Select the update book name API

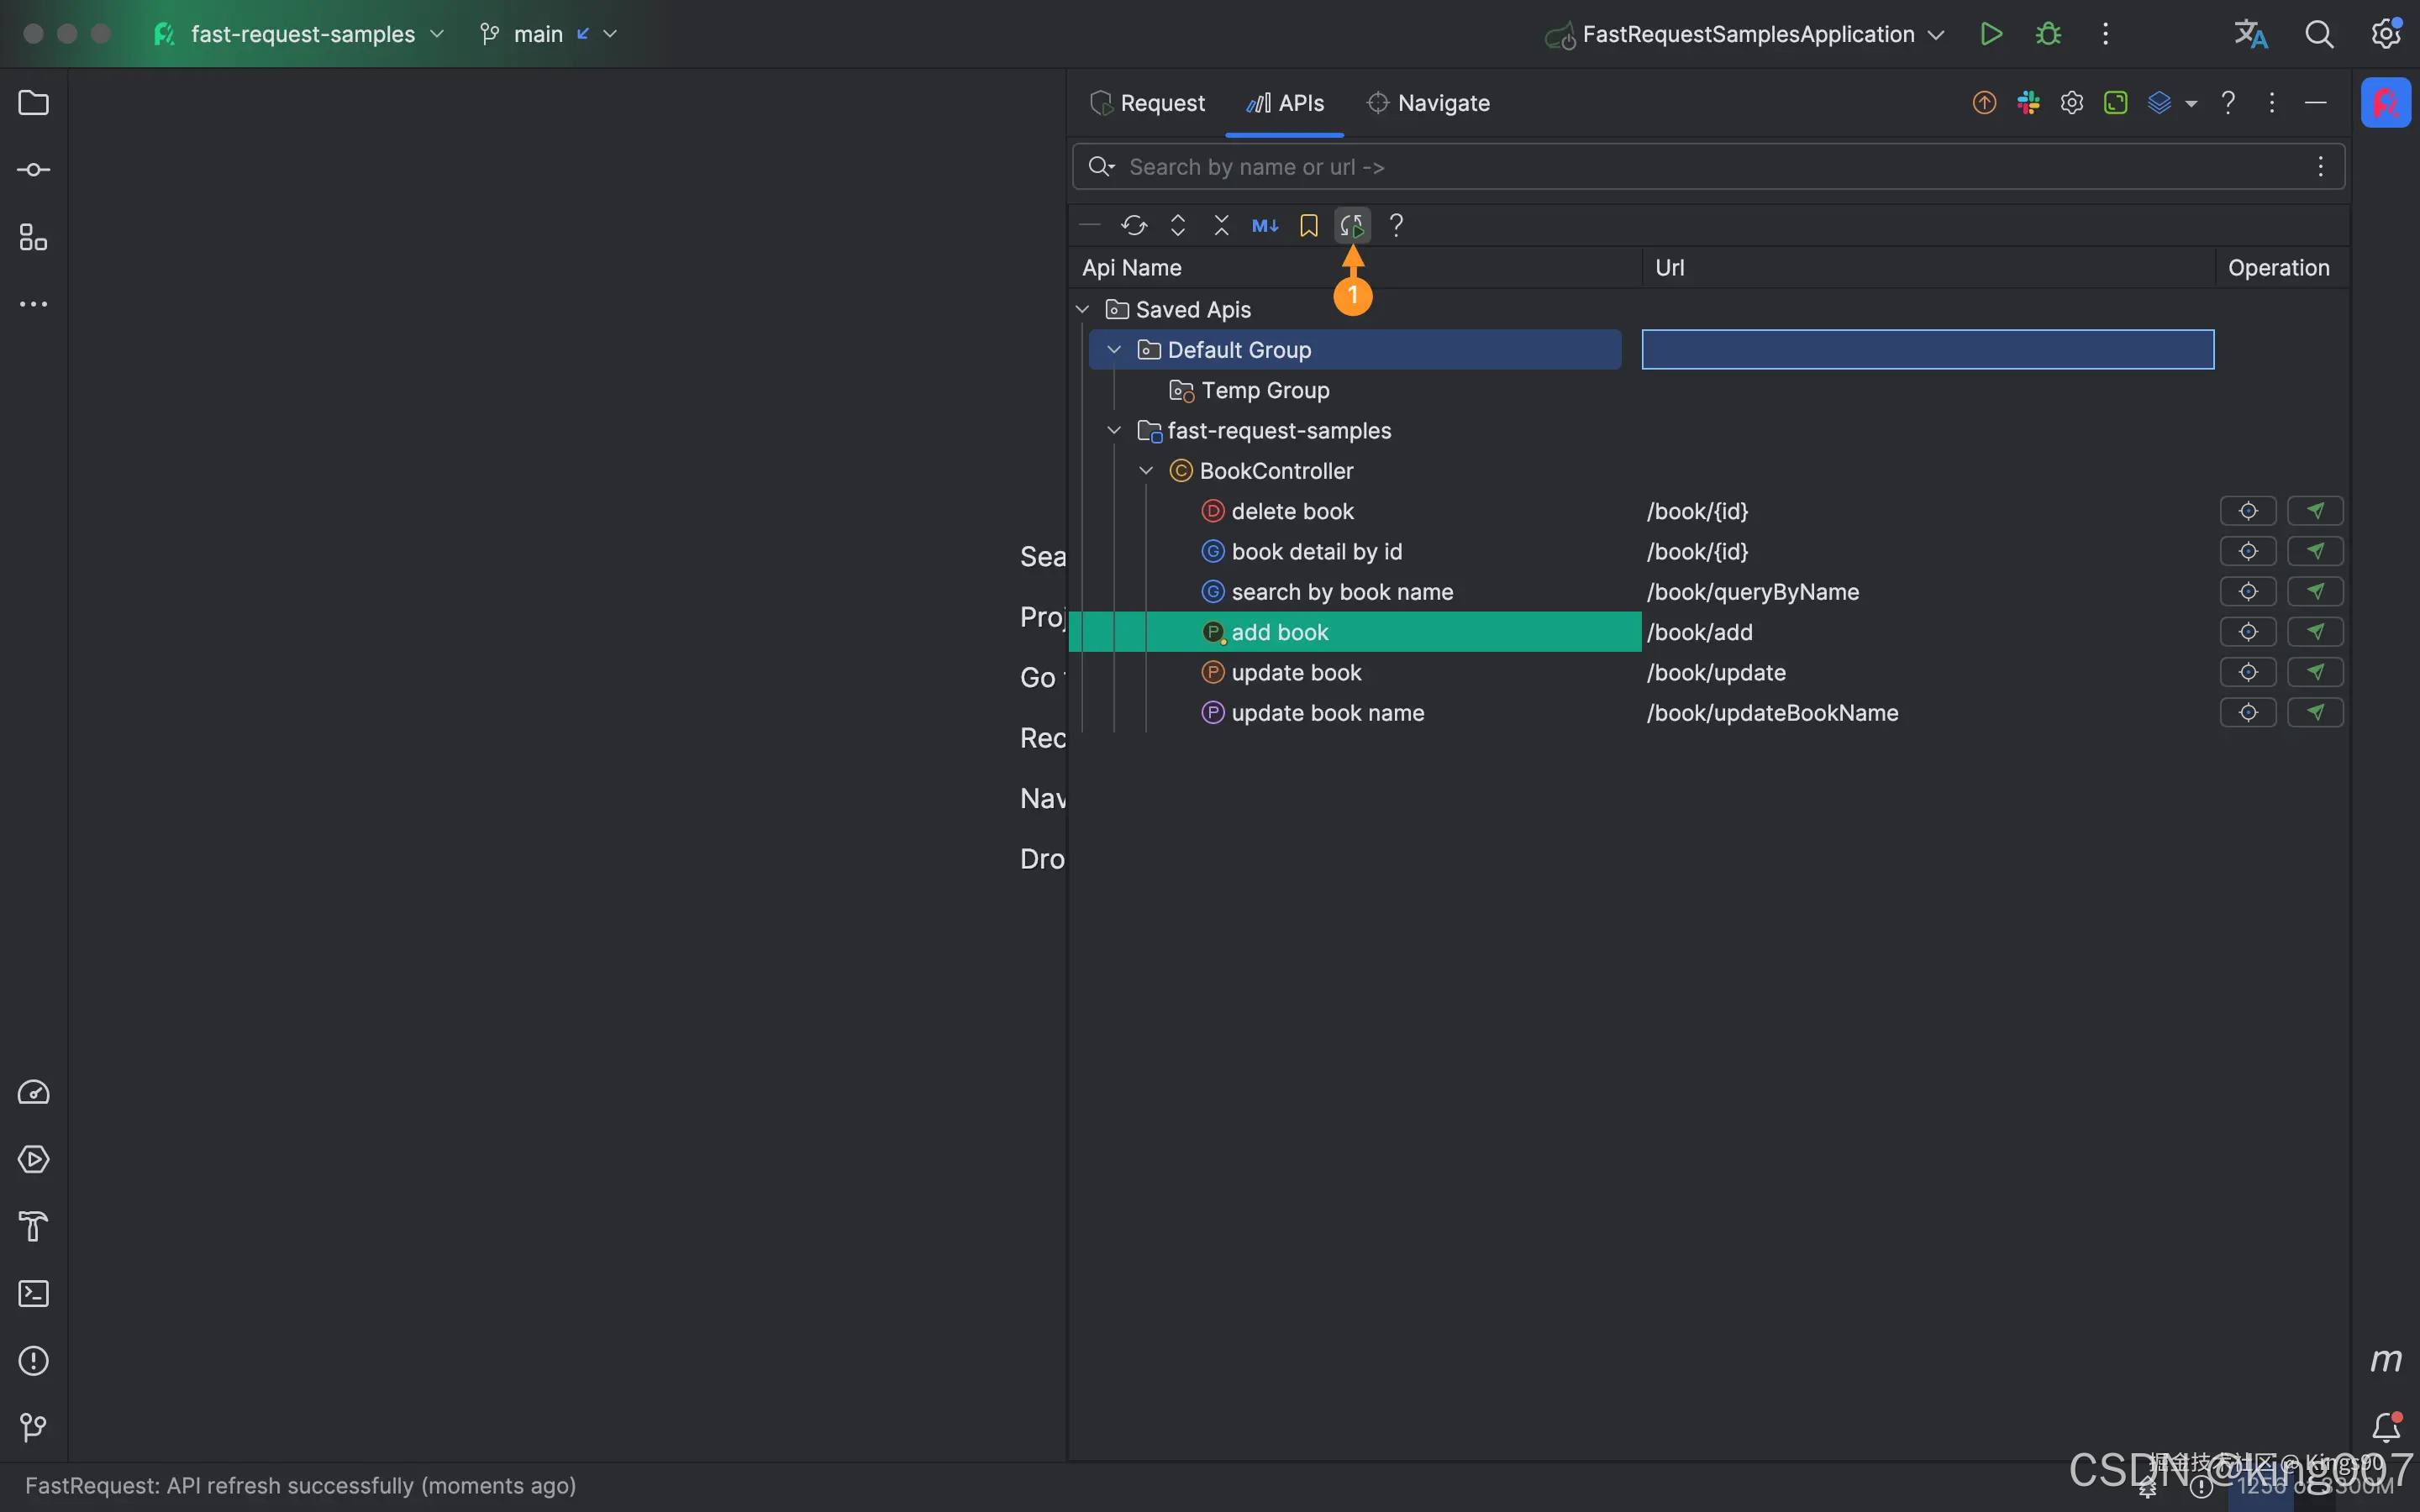(1327, 713)
